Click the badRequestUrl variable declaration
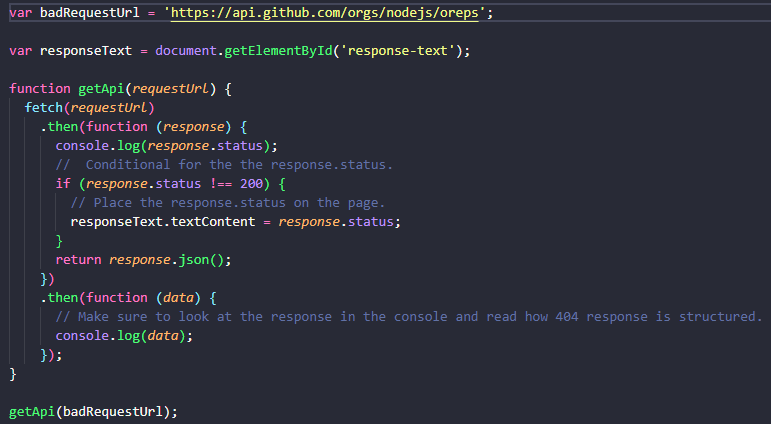This screenshot has height=424, width=771. tap(89, 13)
